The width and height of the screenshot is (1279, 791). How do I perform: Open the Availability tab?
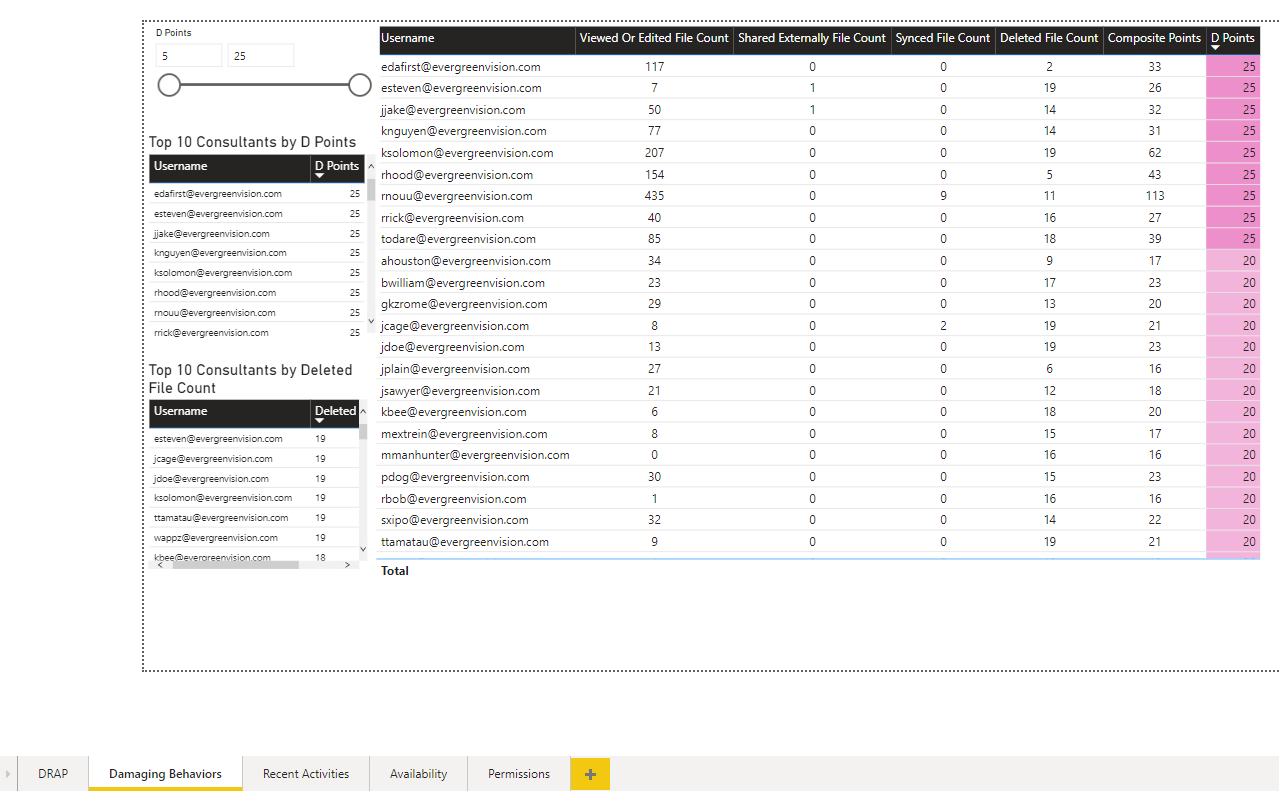tap(418, 773)
